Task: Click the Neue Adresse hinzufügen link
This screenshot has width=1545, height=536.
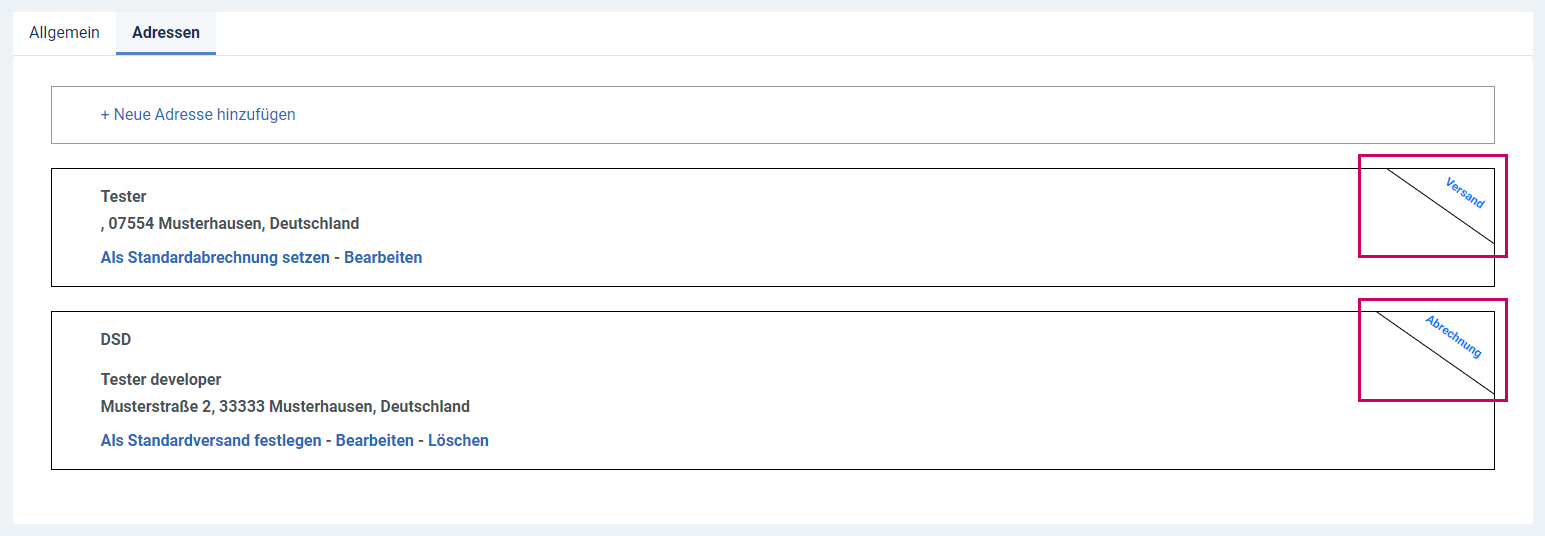Action: click(198, 114)
